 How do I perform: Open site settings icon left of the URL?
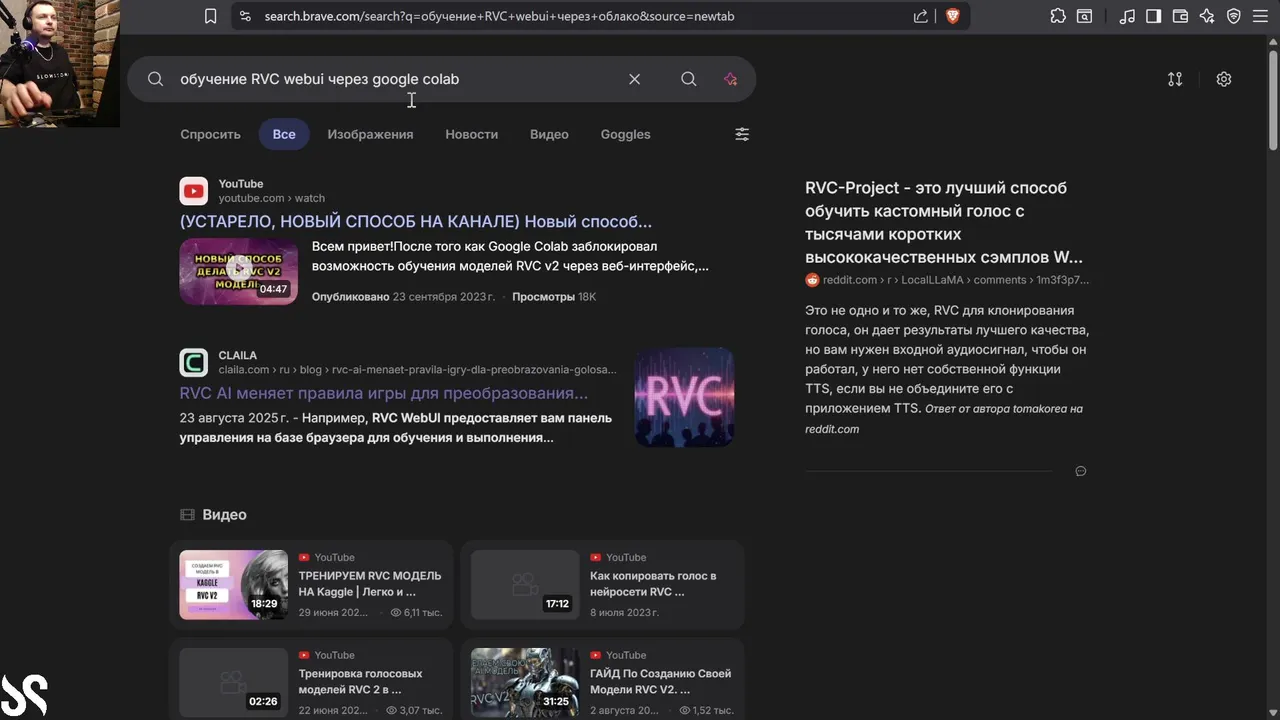[245, 16]
